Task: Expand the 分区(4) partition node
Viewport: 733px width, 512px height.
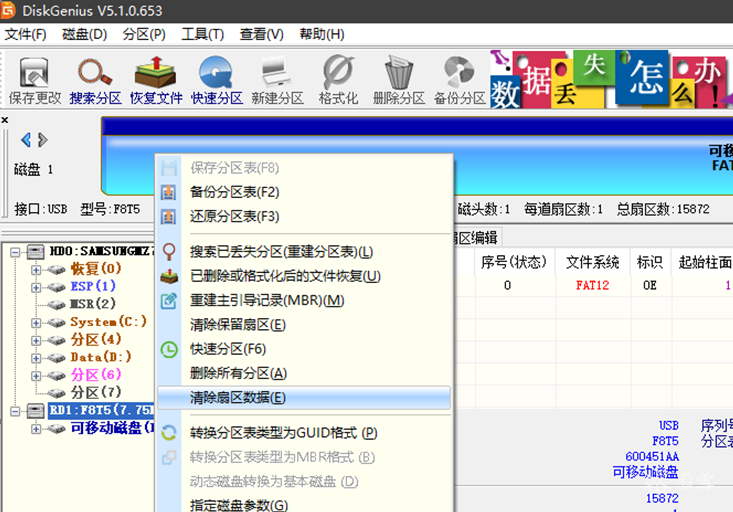Action: tap(36, 340)
